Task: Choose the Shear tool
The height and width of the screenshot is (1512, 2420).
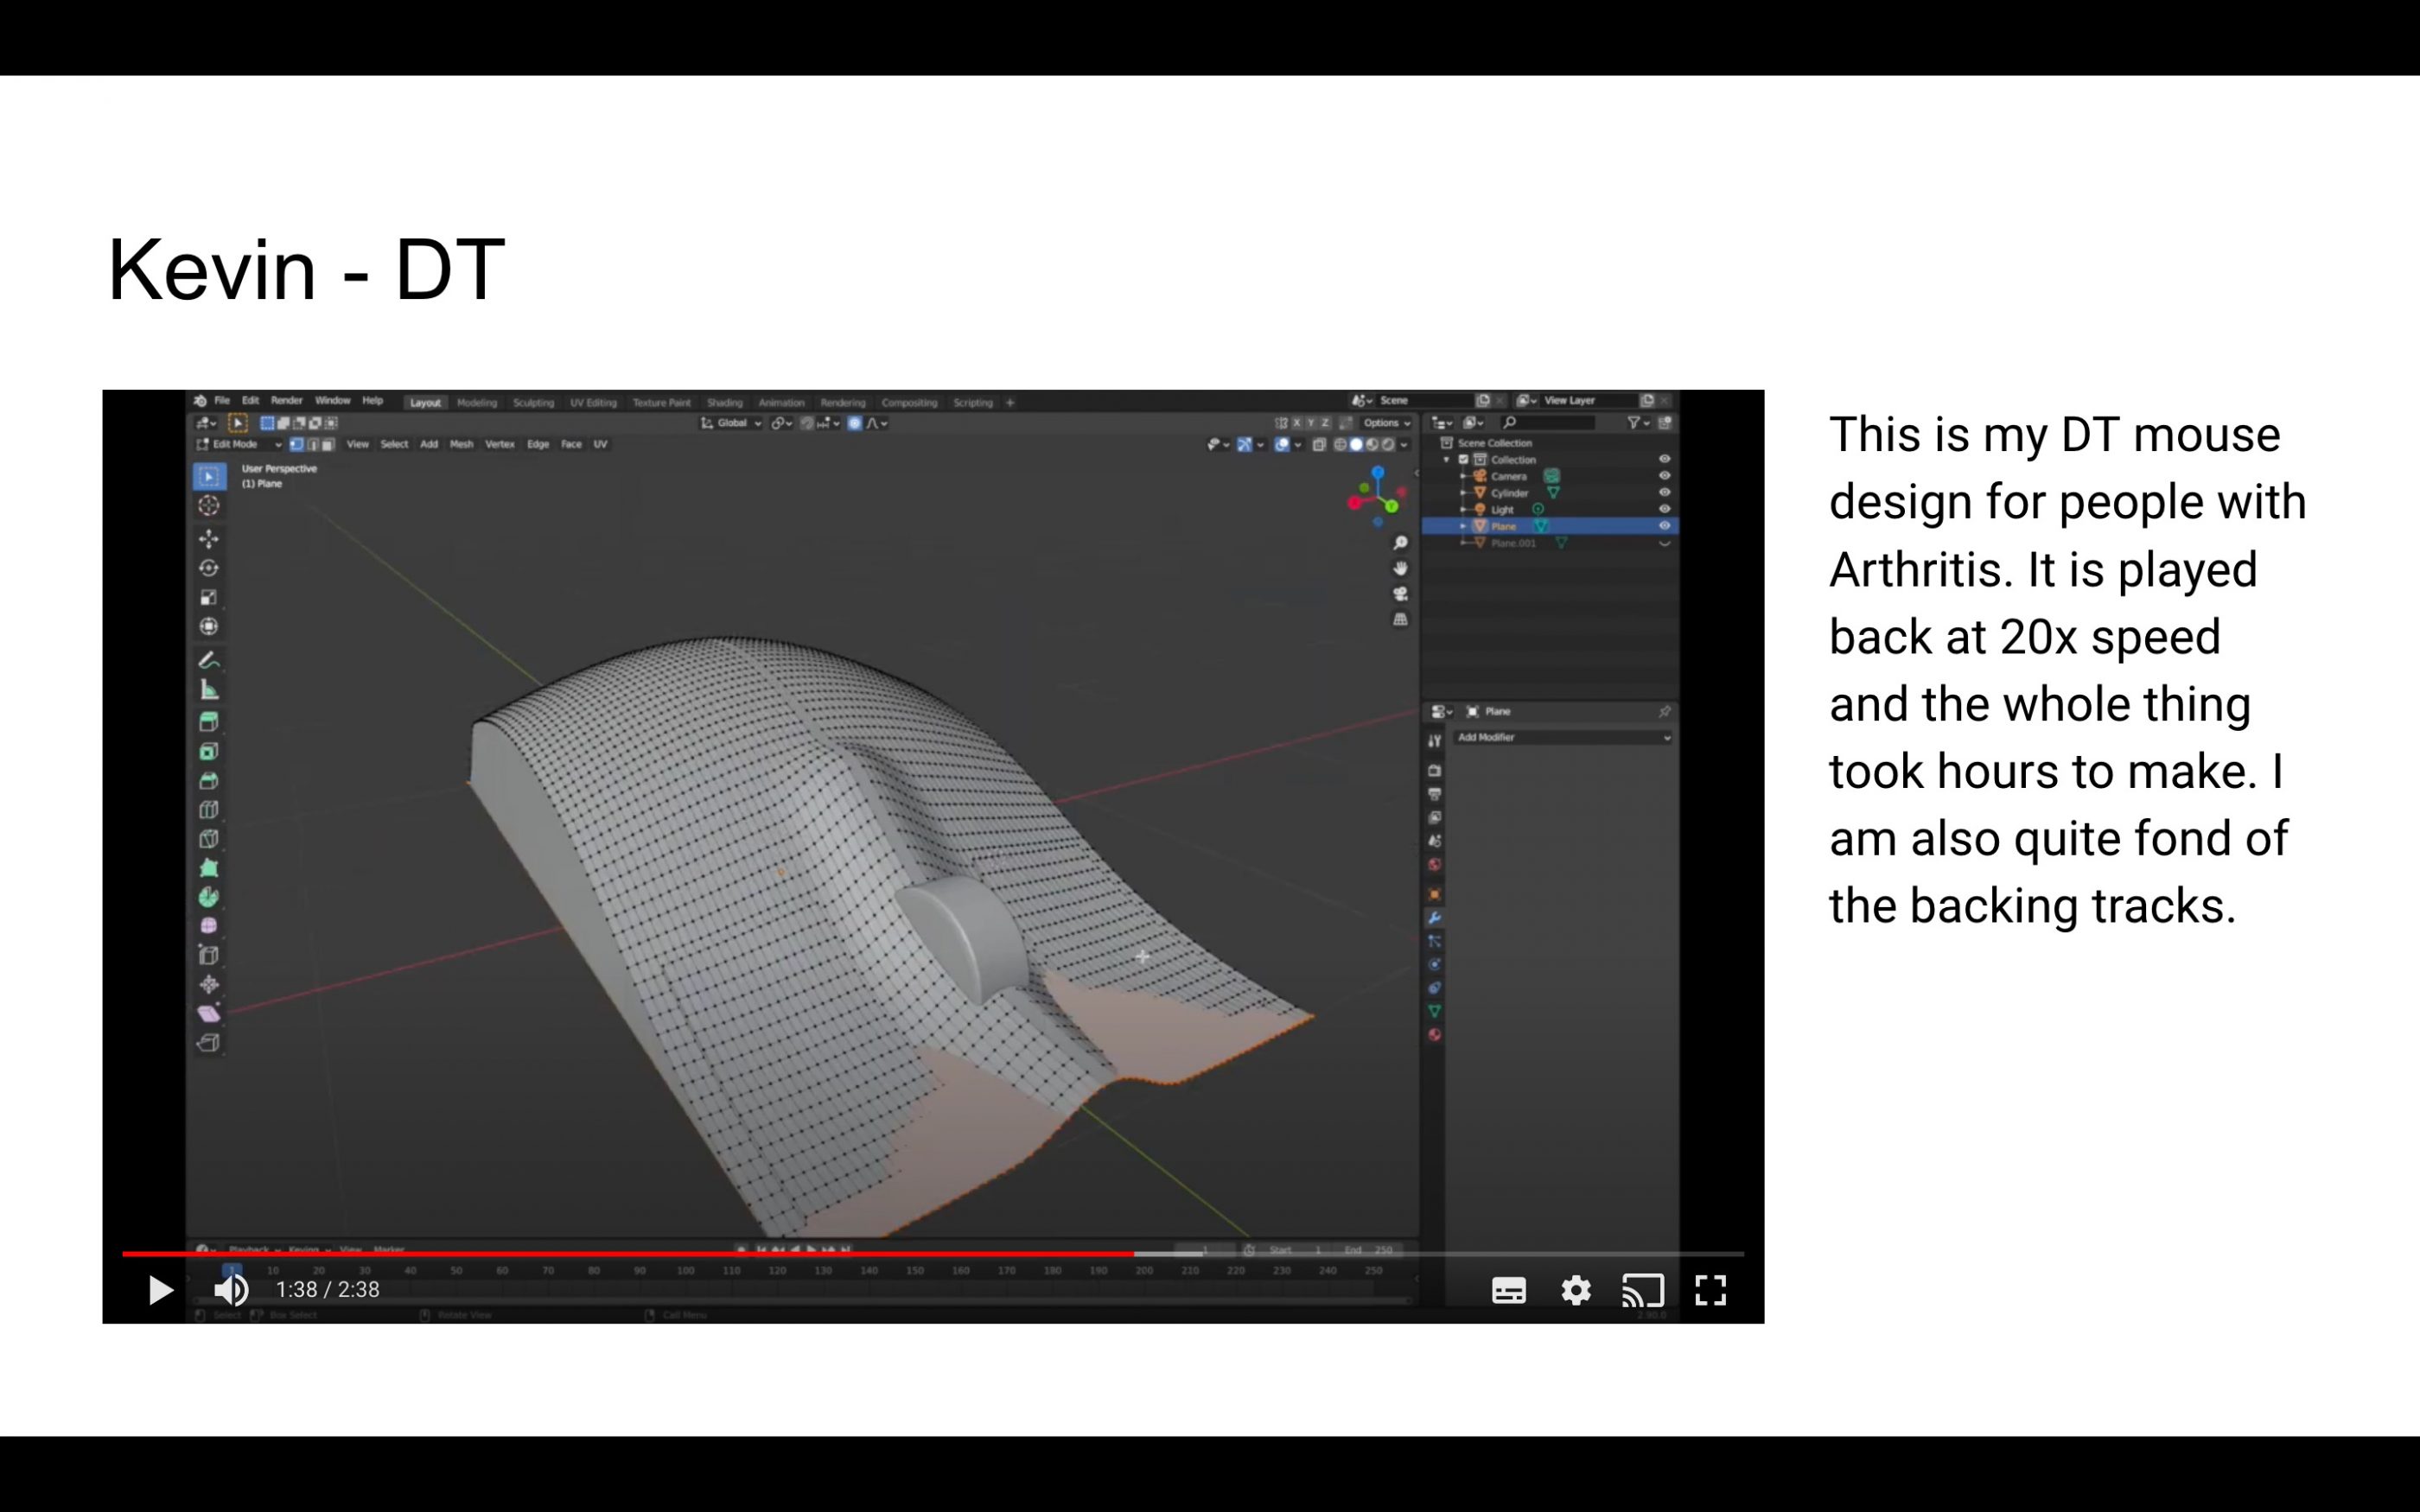Action: coord(209,1013)
